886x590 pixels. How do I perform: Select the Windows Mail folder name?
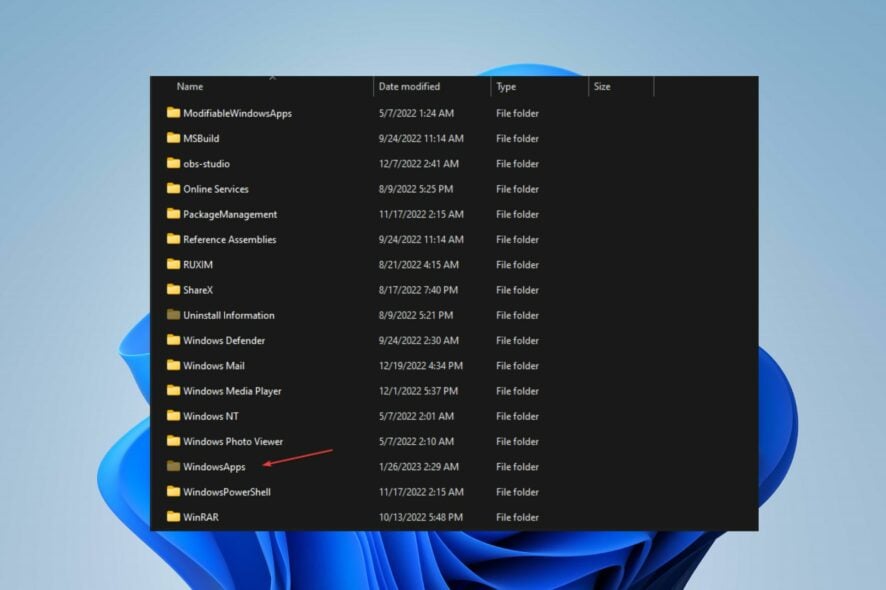click(x=214, y=366)
